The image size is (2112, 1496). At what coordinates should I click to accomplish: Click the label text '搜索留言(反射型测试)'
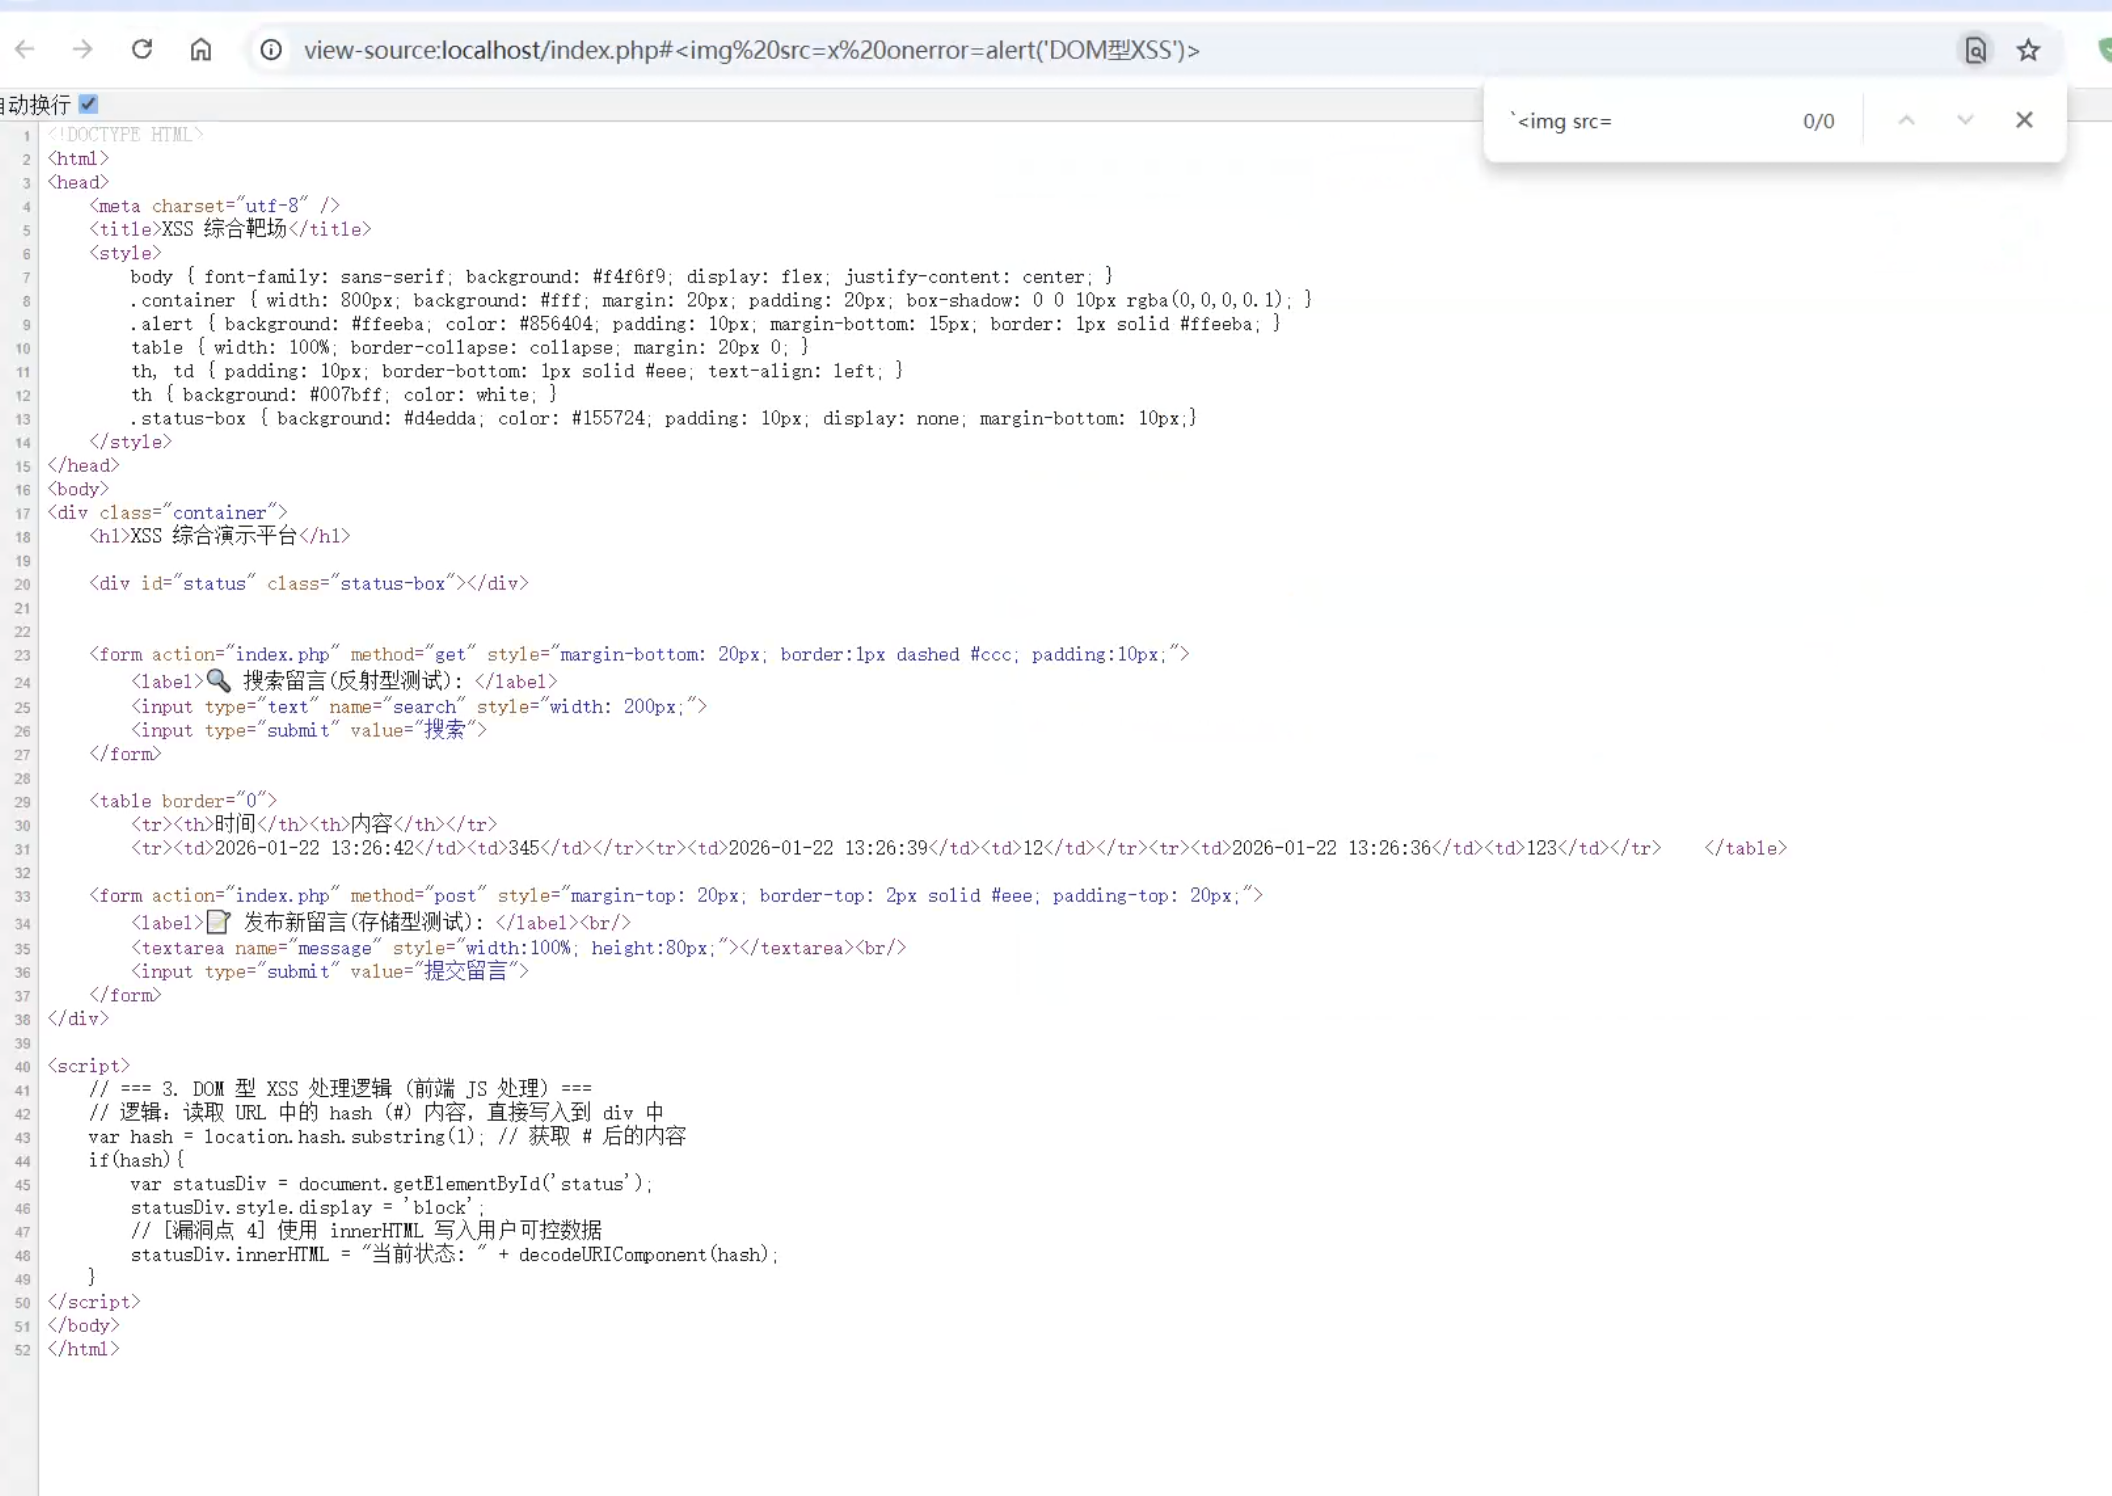[349, 682]
